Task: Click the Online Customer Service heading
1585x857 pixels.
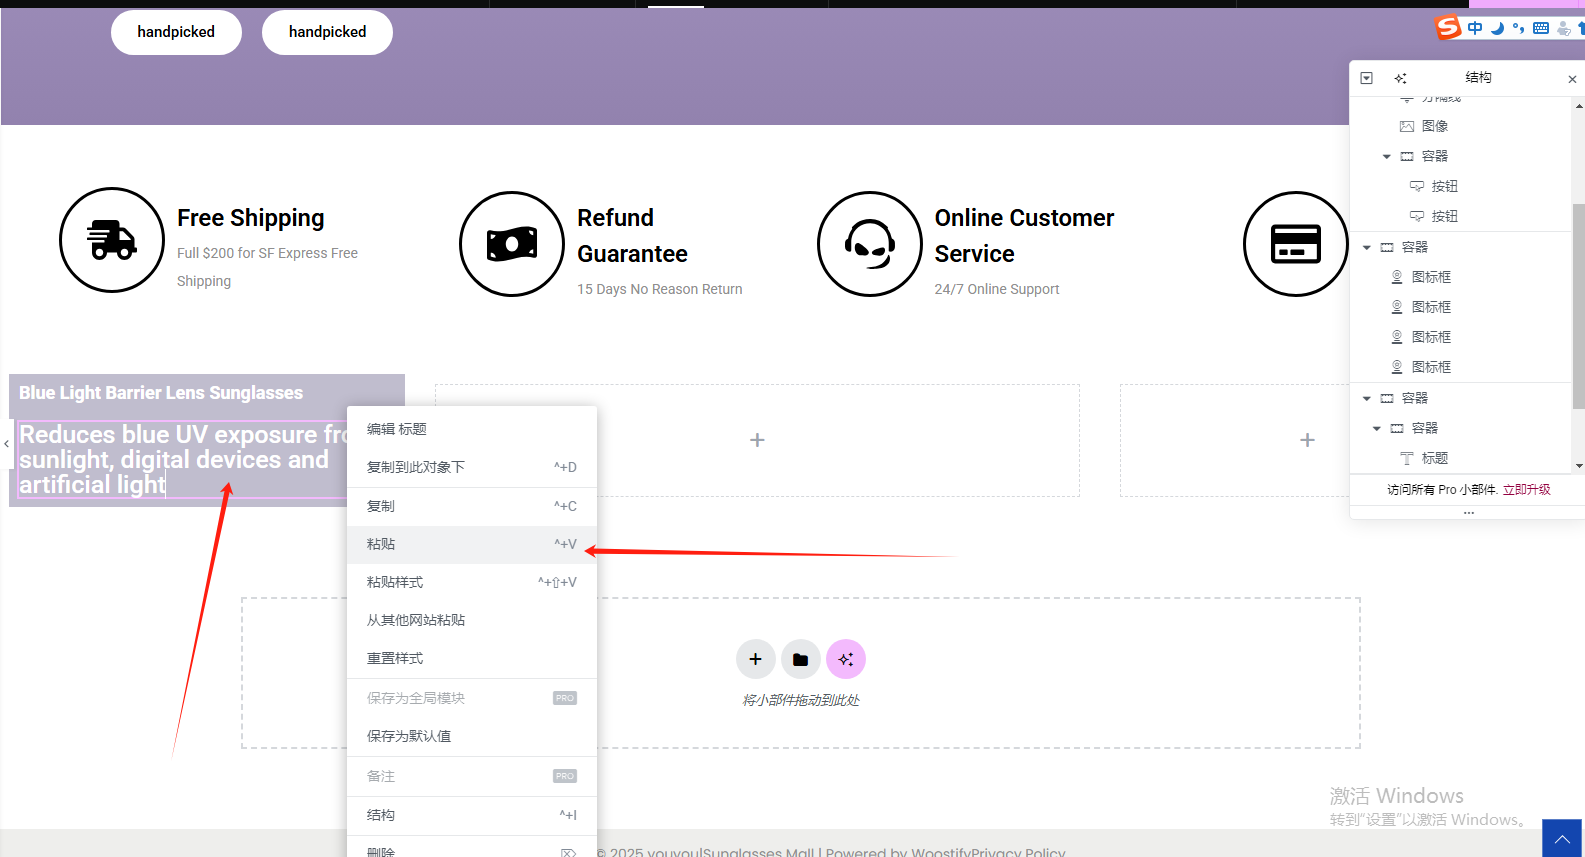Action: tap(1024, 236)
